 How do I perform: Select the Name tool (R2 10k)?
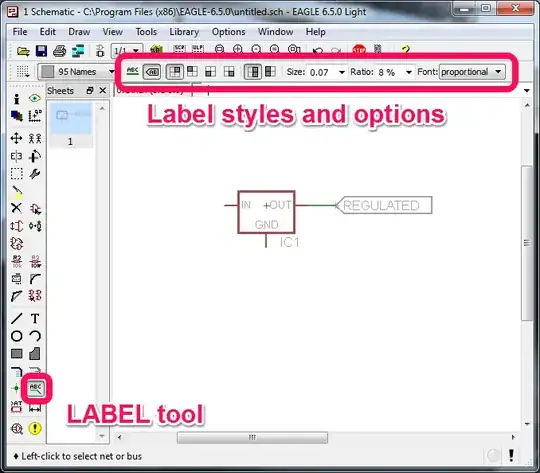(17, 261)
